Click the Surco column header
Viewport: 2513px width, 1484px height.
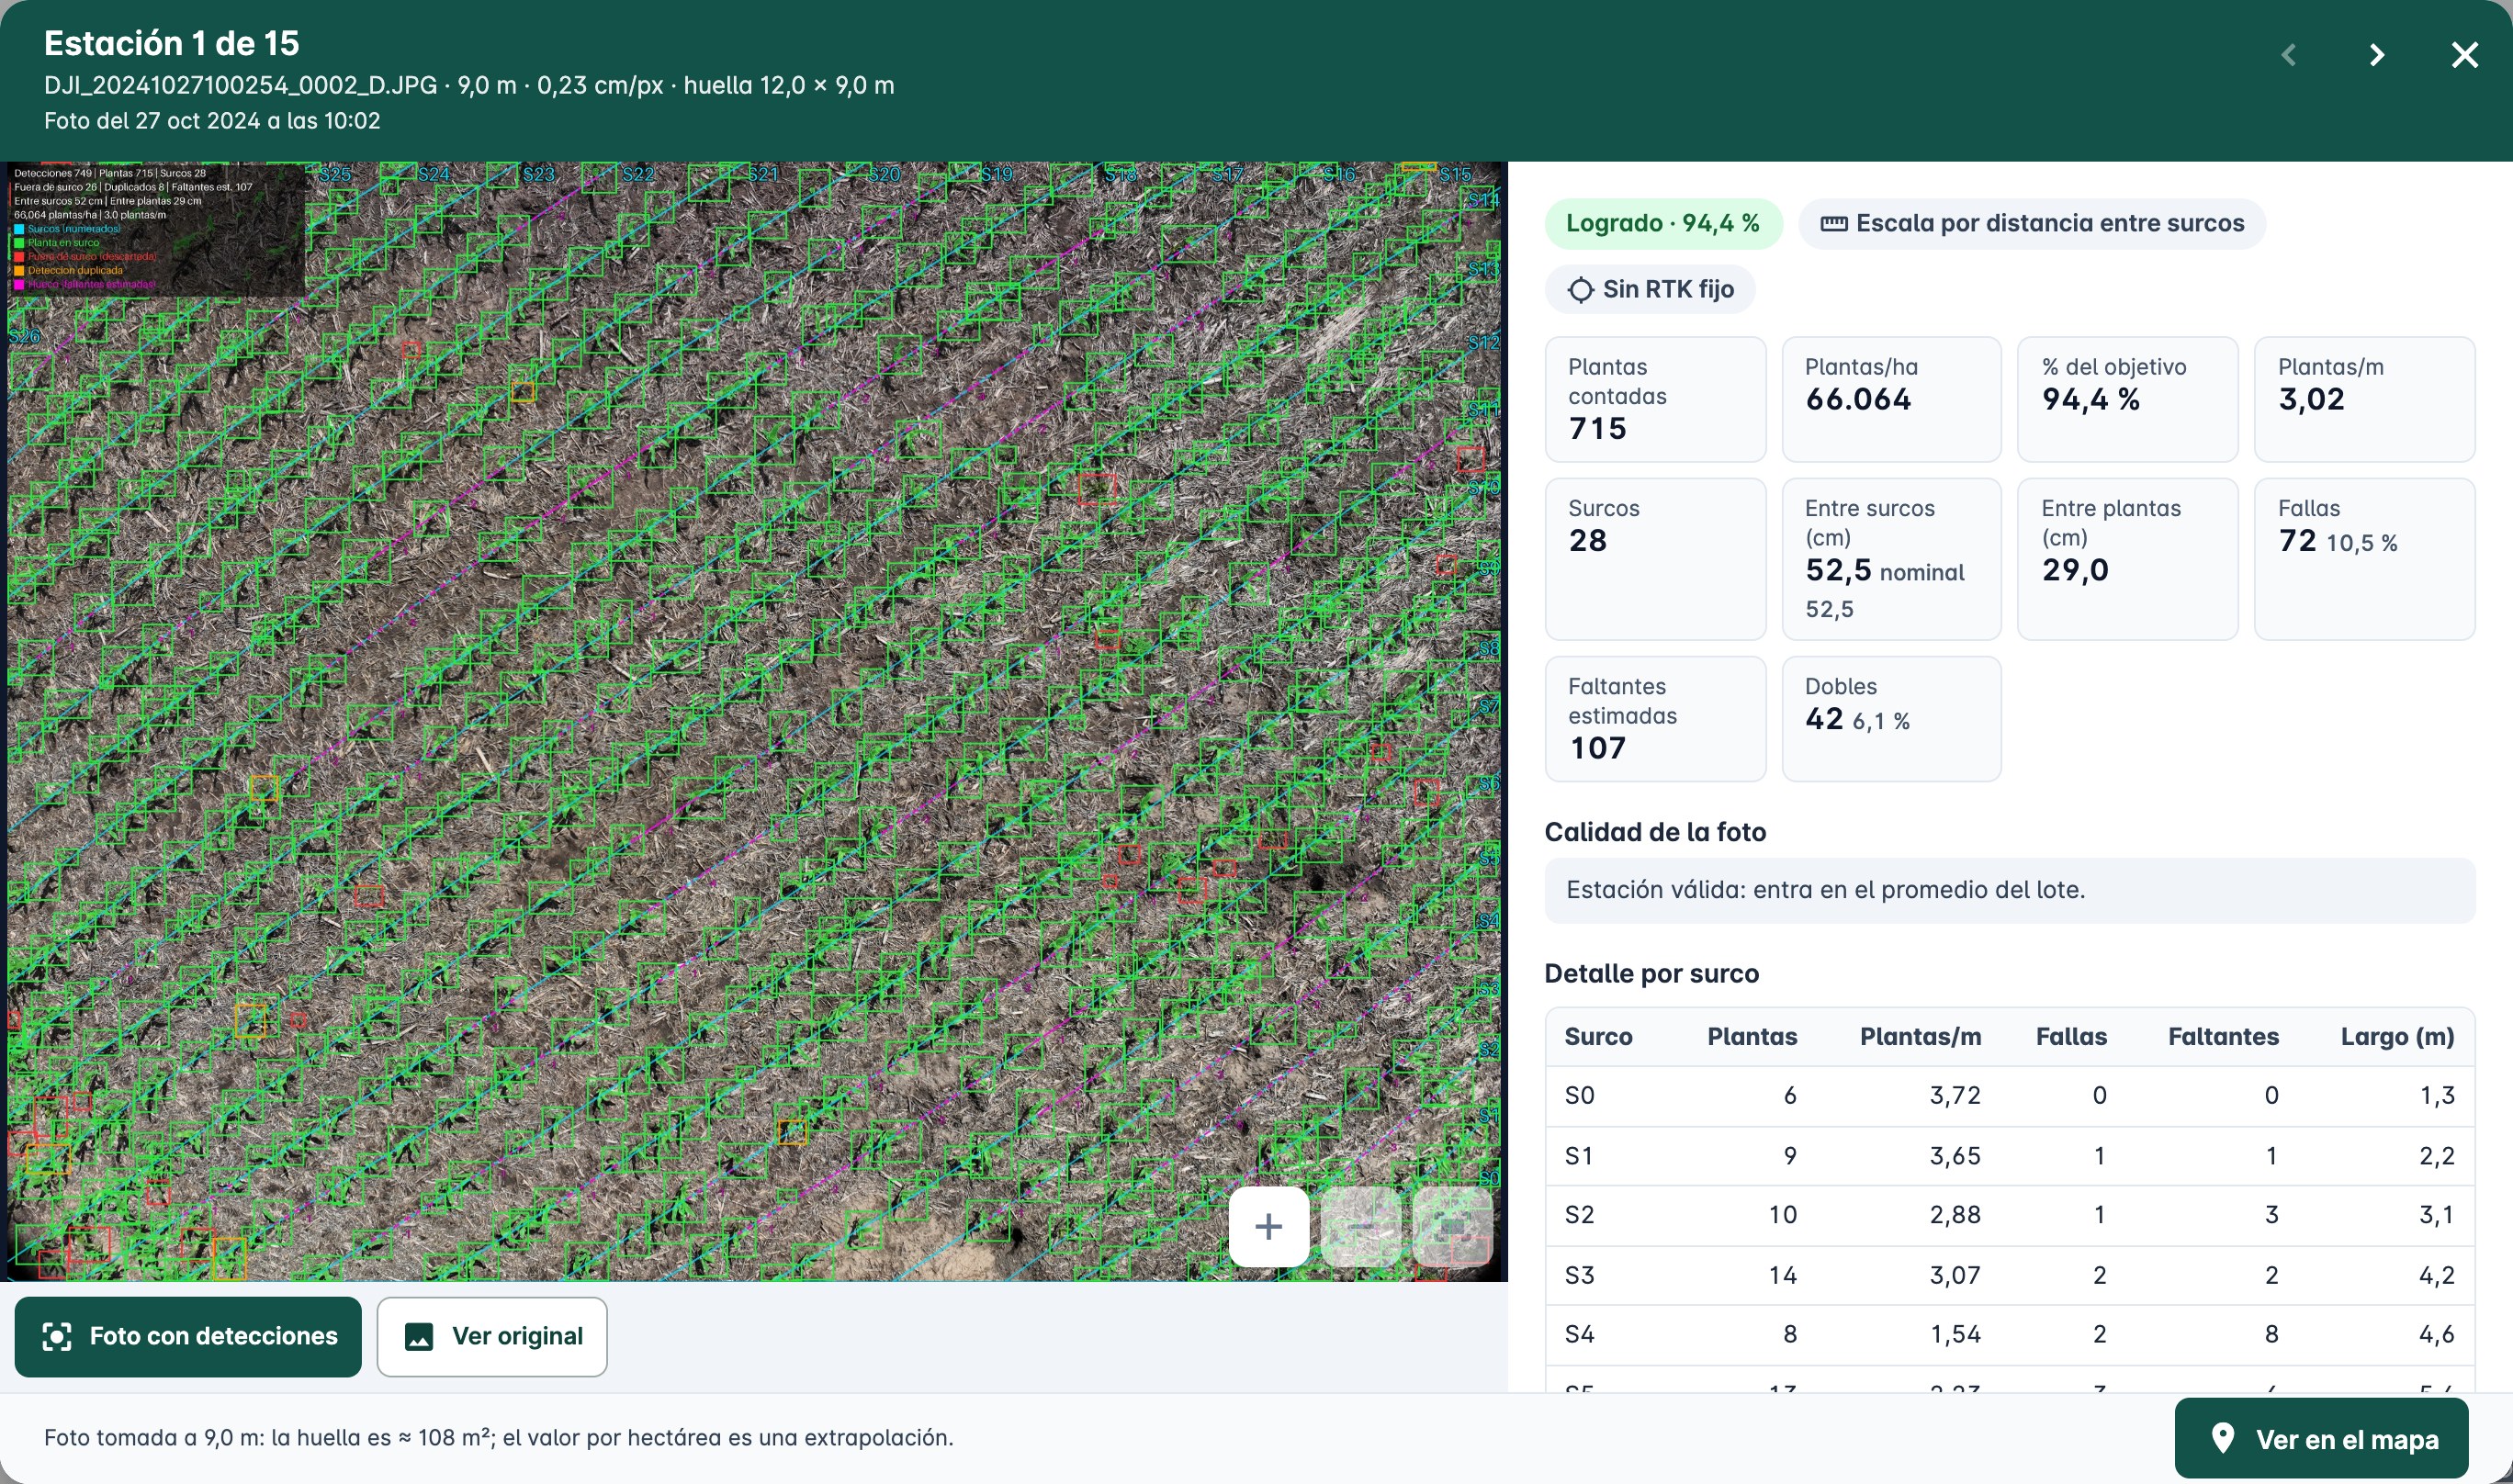coord(1598,1036)
